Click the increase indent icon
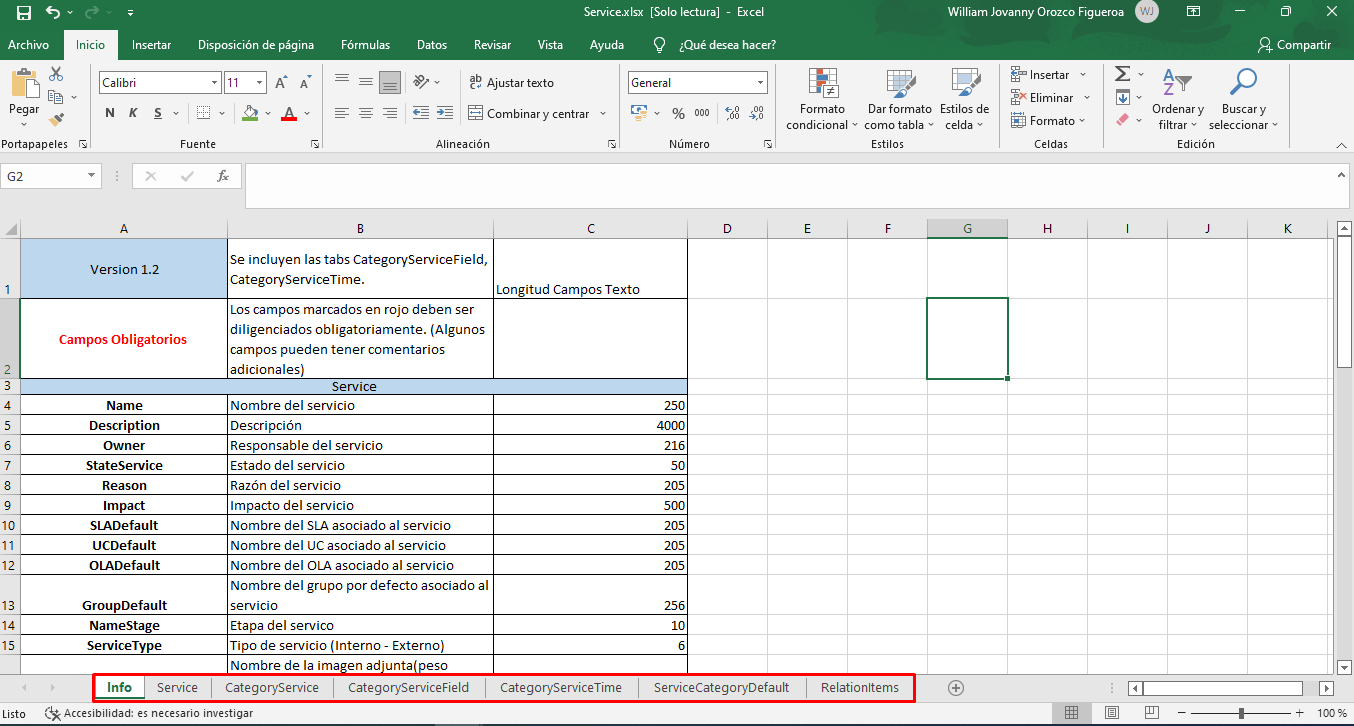This screenshot has height=726, width=1354. pos(443,113)
